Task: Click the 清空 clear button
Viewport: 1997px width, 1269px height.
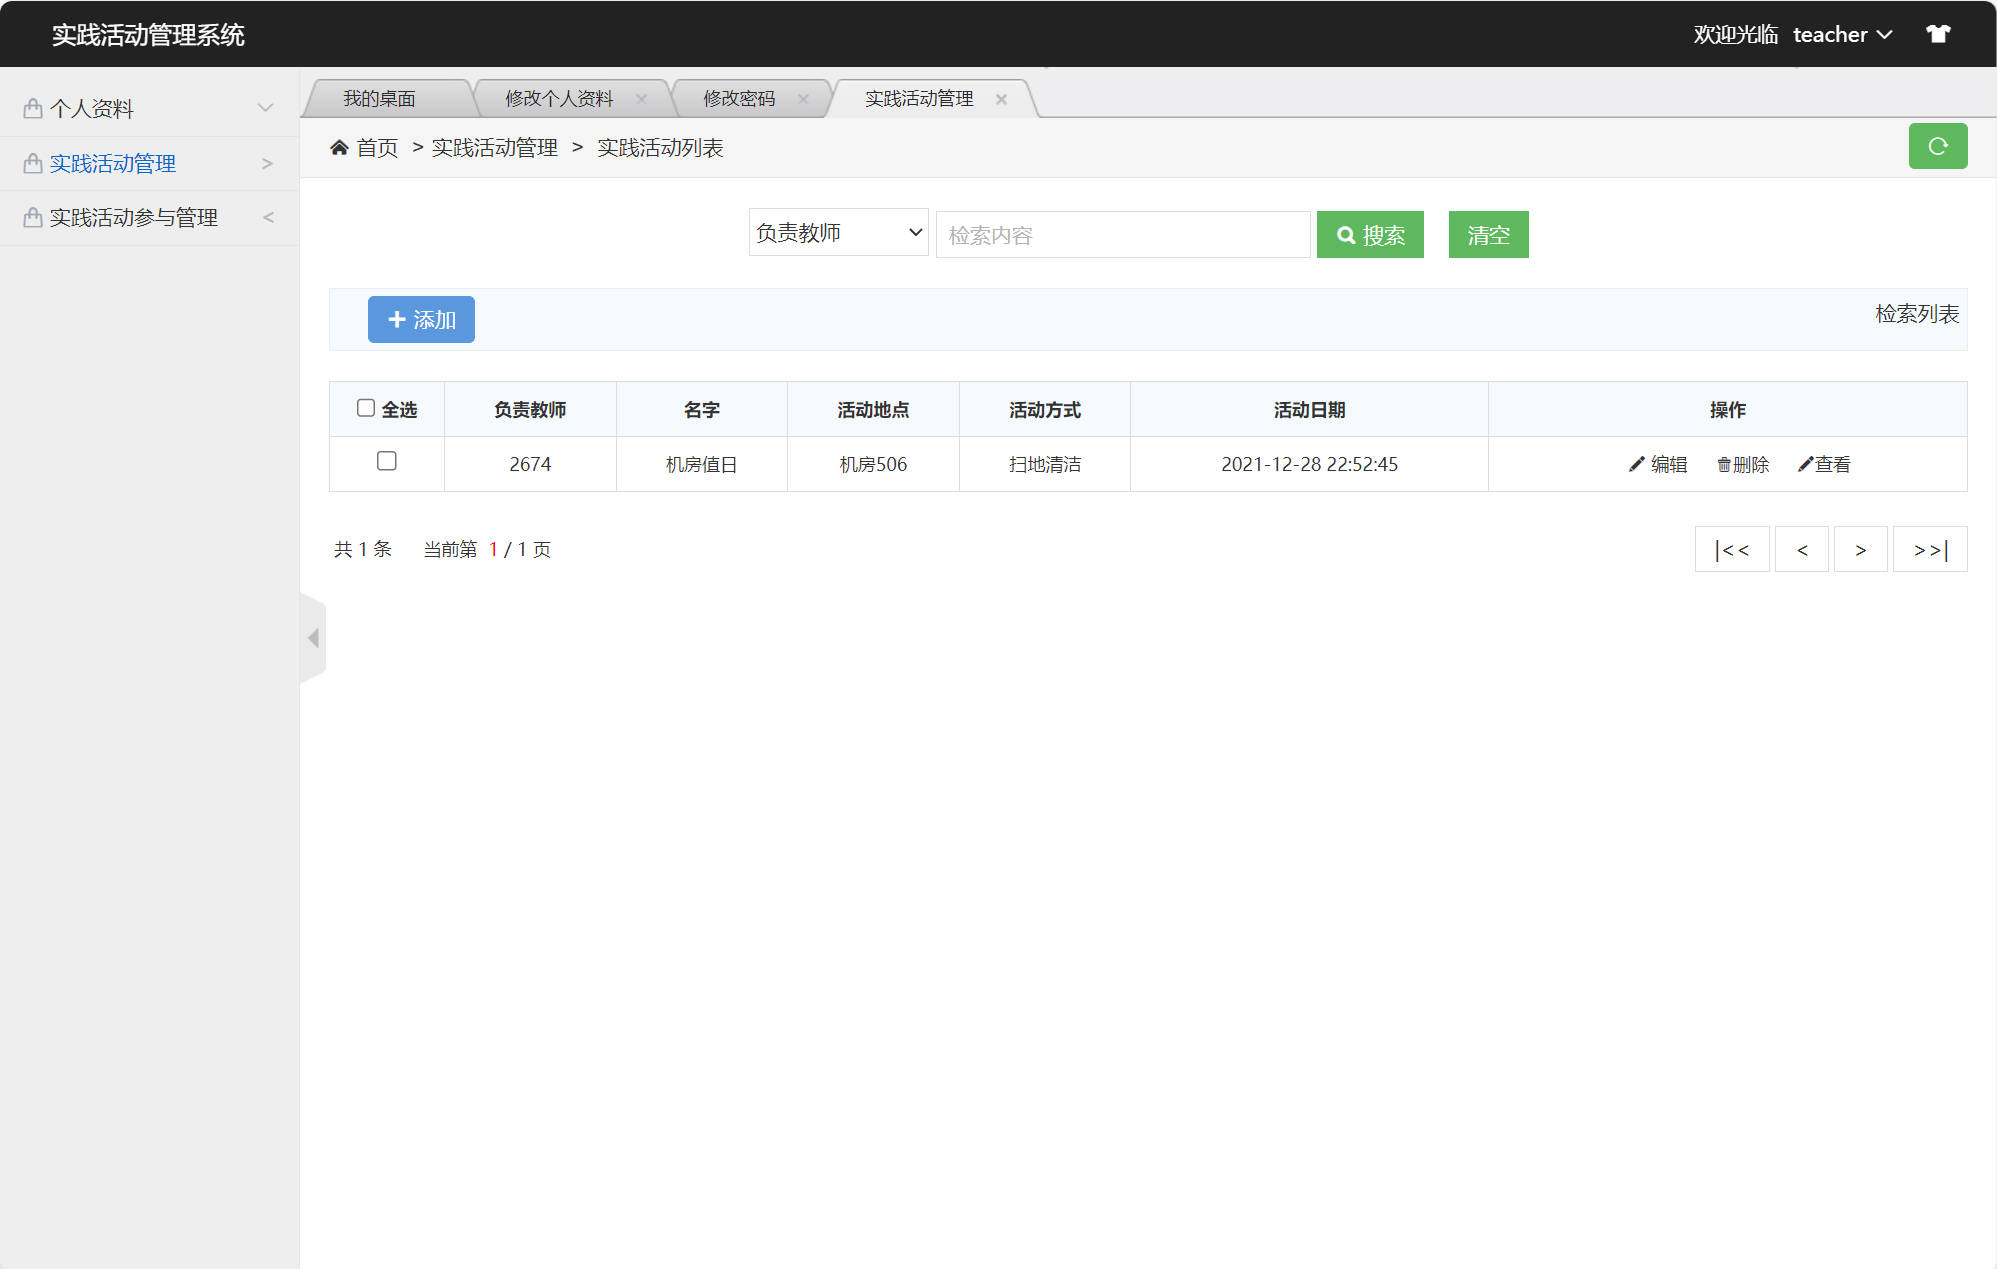Action: (1488, 234)
